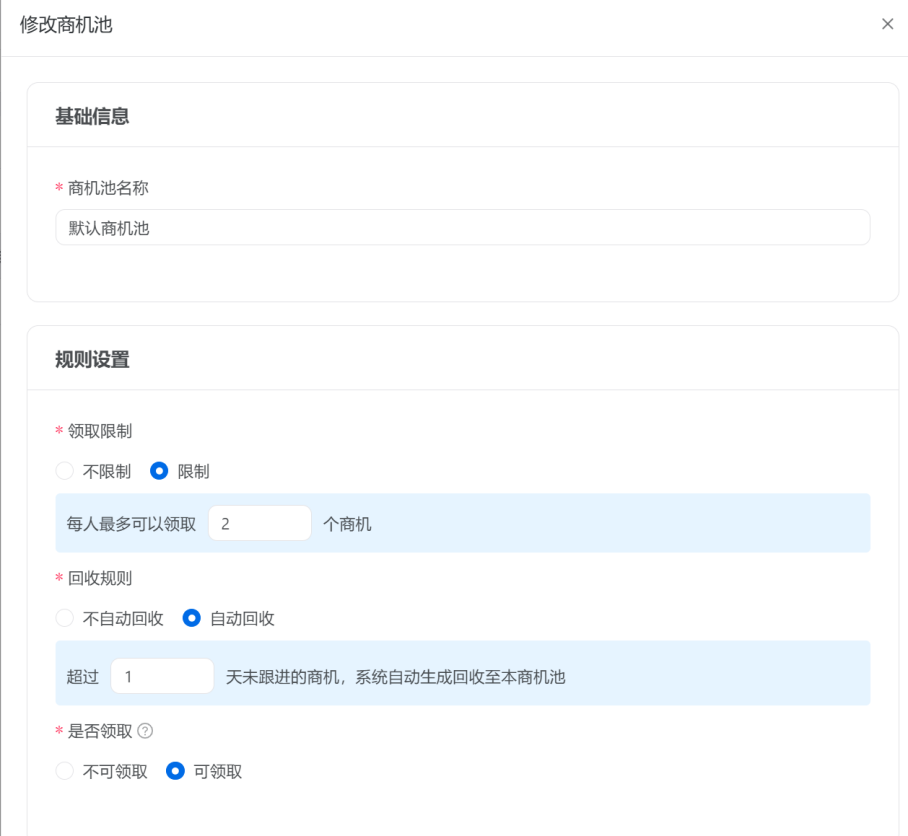Click the 回收规则 field label

[x=100, y=578]
